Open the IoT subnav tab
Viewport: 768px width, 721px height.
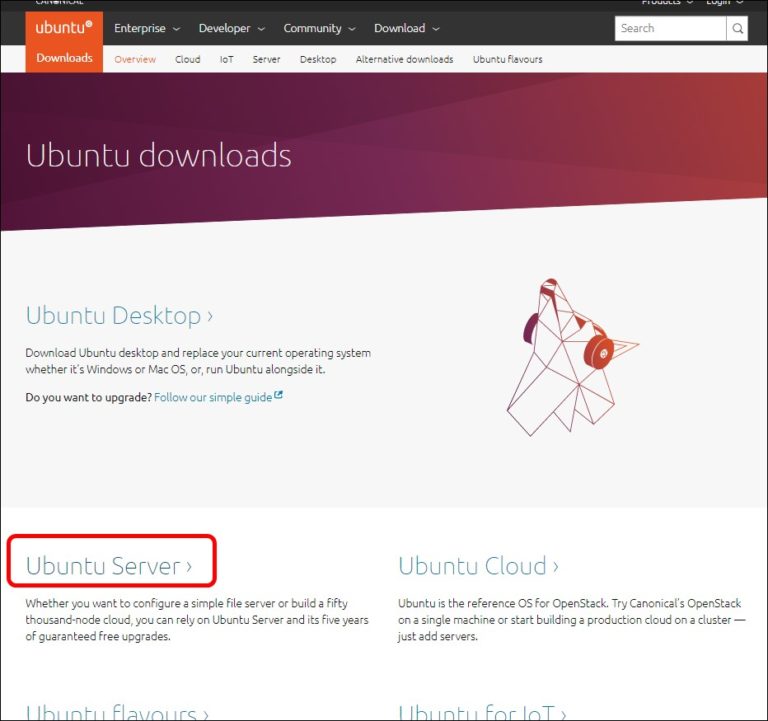click(x=227, y=60)
